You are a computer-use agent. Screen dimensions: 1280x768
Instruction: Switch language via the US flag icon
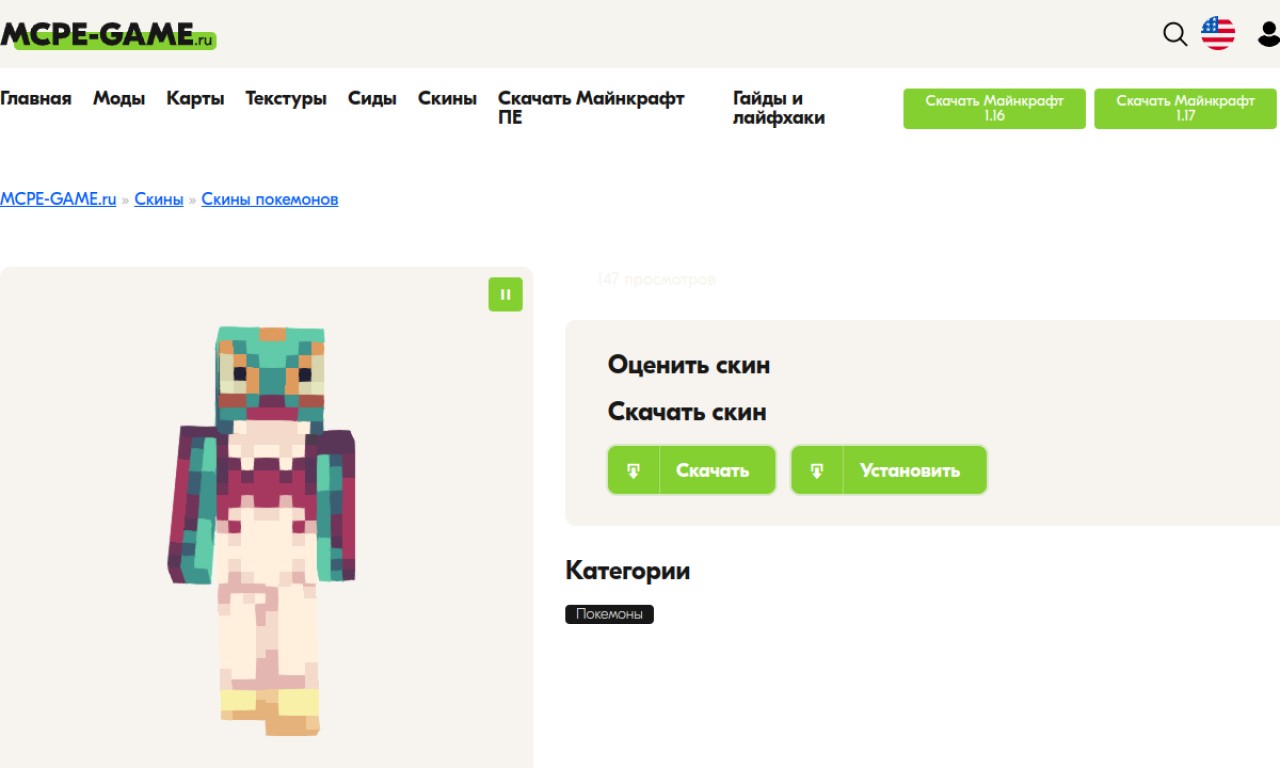tap(1218, 34)
